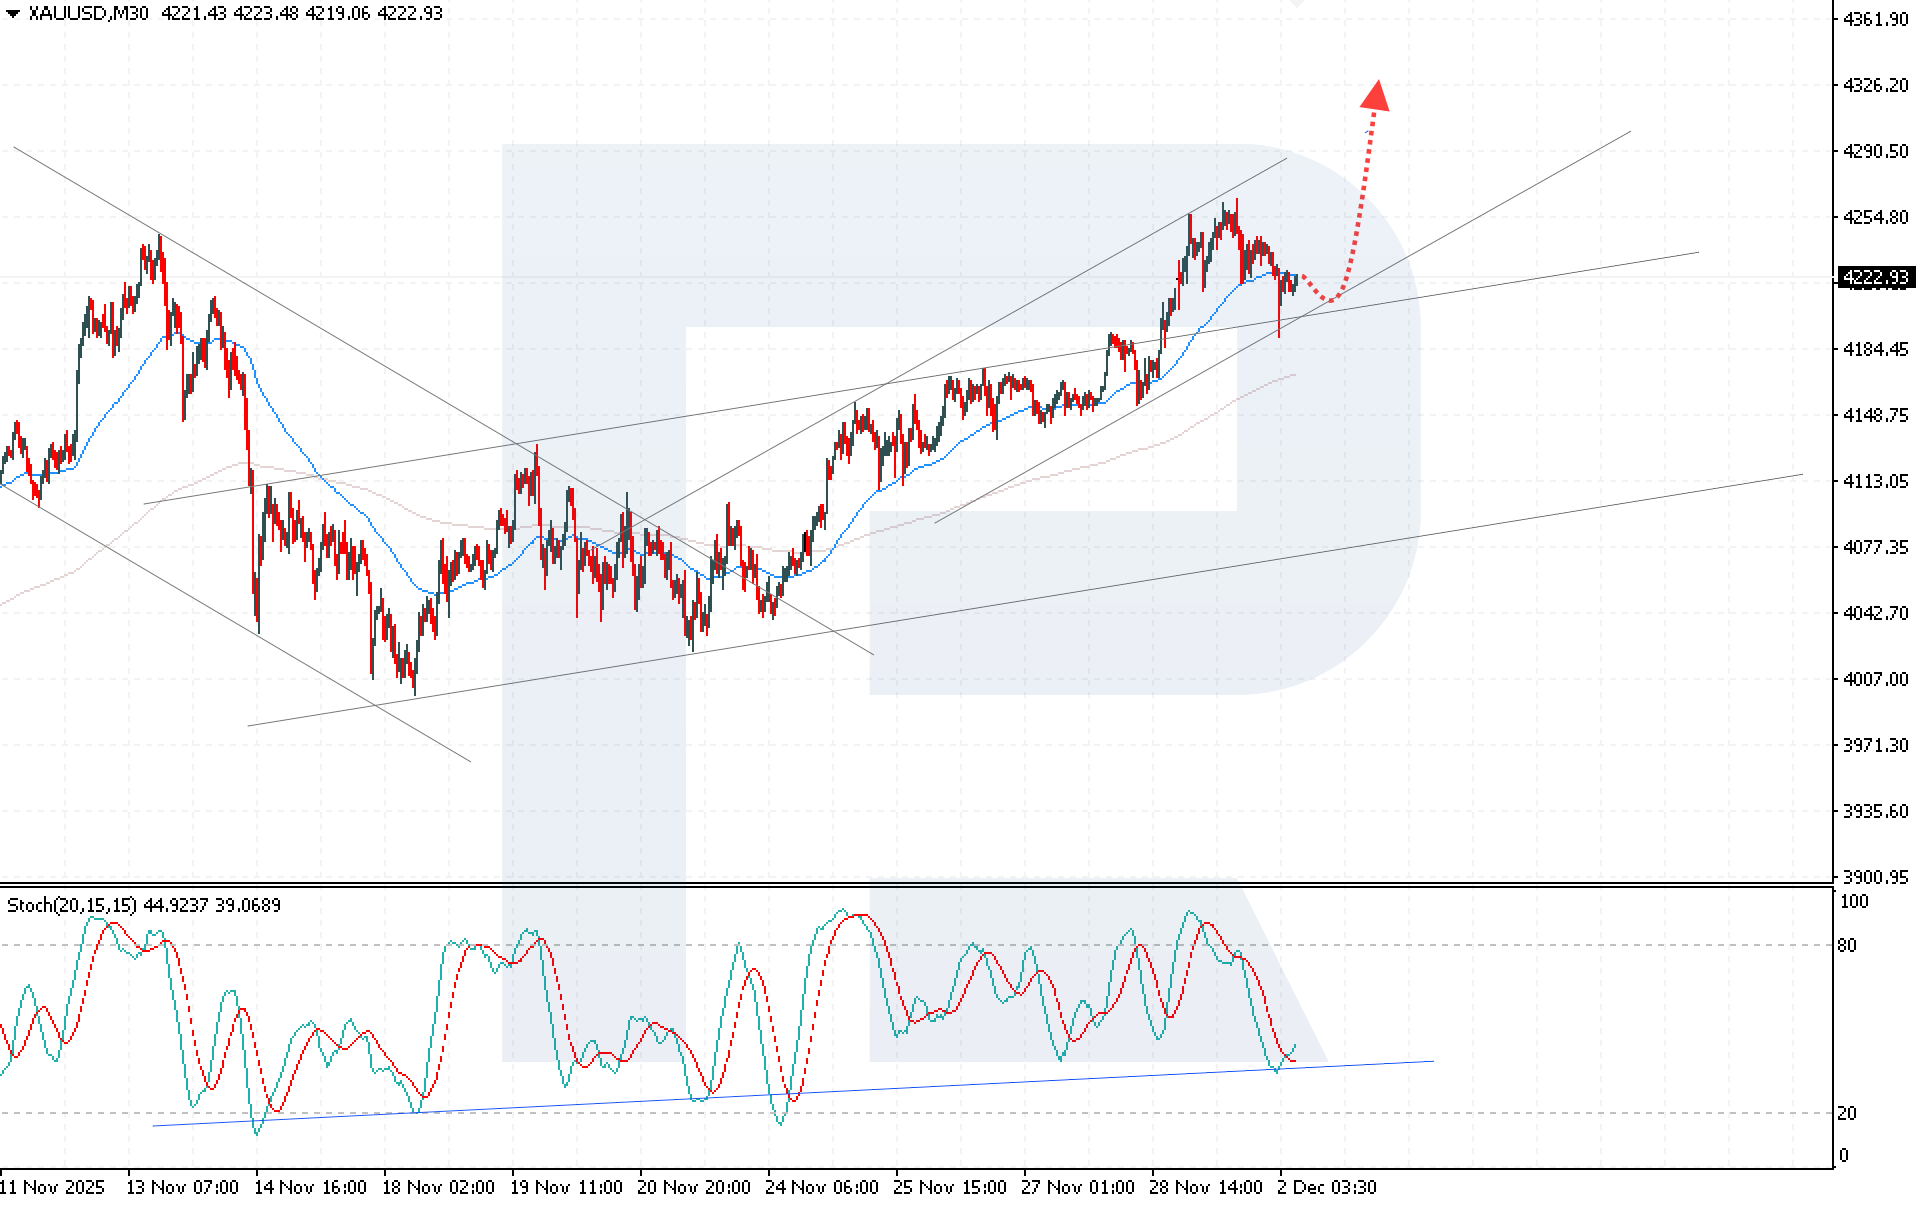
Task: Click the stochastic level 80 label
Action: (1847, 945)
